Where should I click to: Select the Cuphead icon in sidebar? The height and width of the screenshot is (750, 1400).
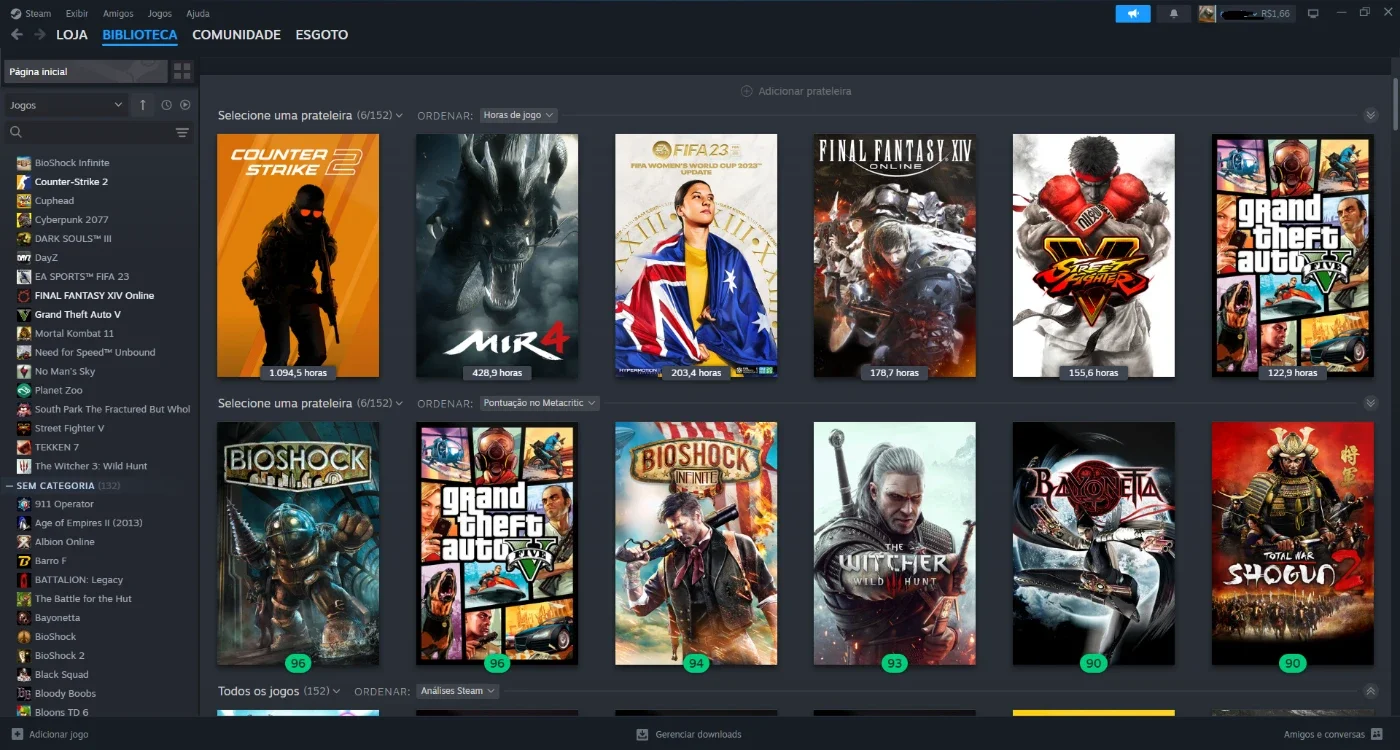[x=24, y=200]
